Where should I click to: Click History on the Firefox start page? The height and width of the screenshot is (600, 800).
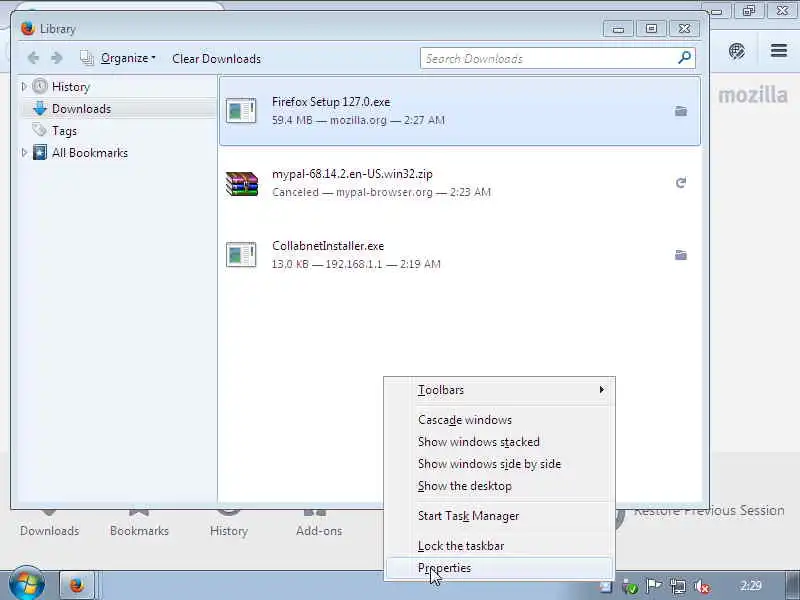point(229,531)
